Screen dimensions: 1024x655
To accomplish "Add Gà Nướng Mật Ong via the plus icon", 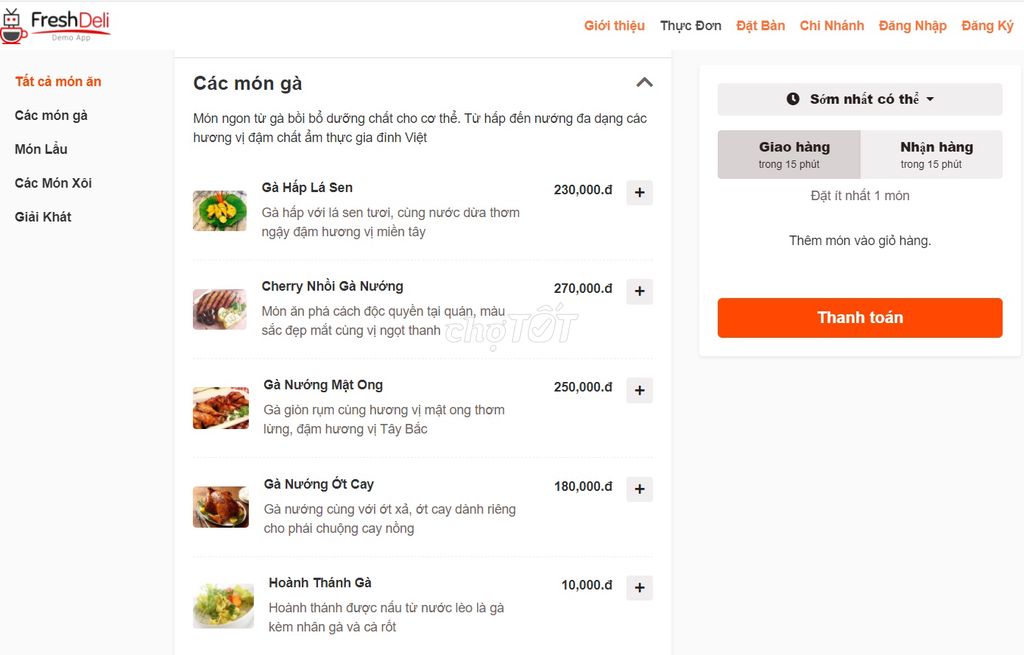I will point(639,390).
